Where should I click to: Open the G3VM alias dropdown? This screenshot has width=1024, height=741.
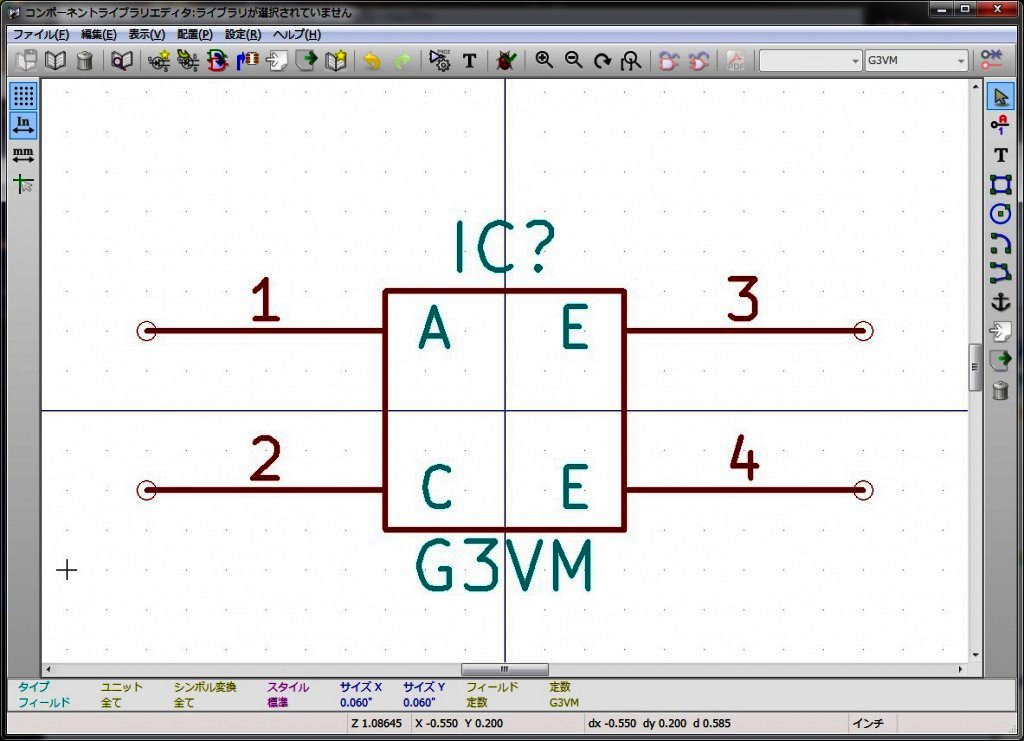click(916, 61)
